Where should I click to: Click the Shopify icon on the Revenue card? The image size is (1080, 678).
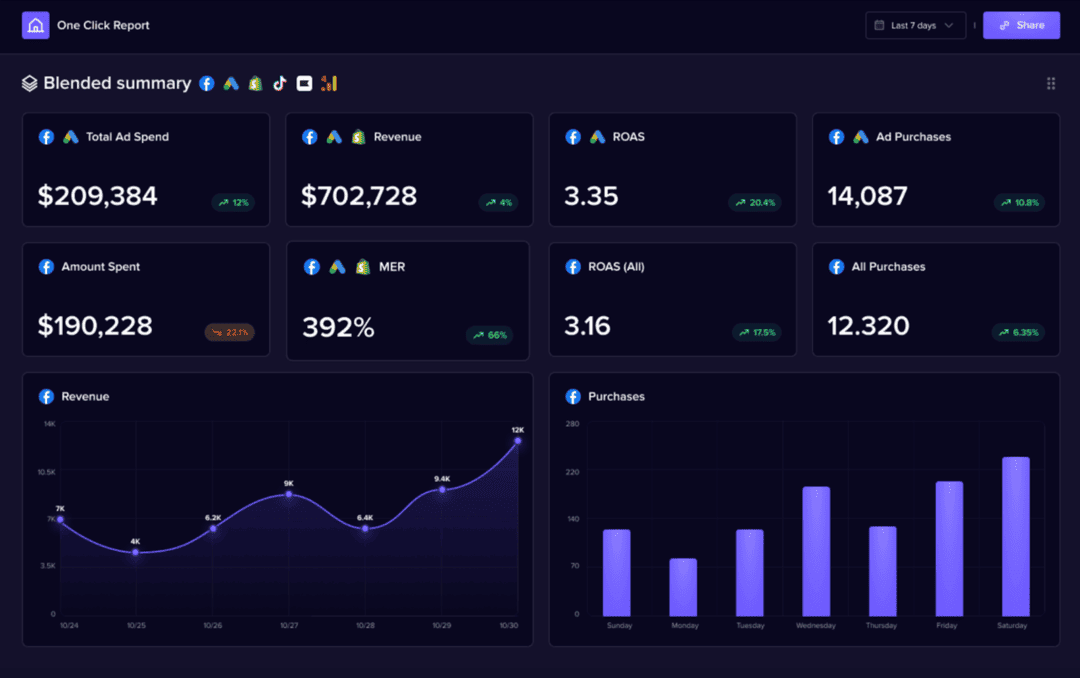click(358, 137)
